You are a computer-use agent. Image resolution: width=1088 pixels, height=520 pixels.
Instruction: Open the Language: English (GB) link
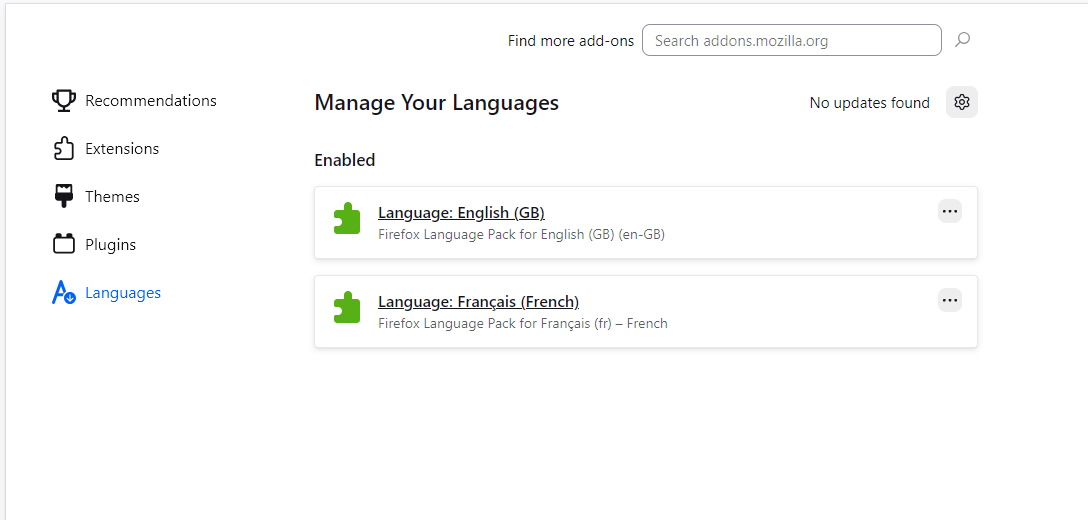pyautogui.click(x=461, y=212)
